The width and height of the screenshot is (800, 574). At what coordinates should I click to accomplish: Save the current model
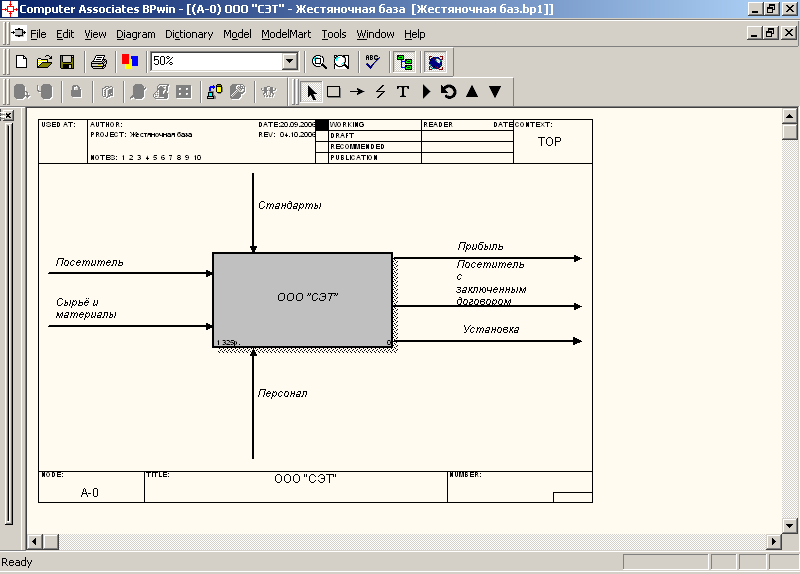click(x=67, y=62)
